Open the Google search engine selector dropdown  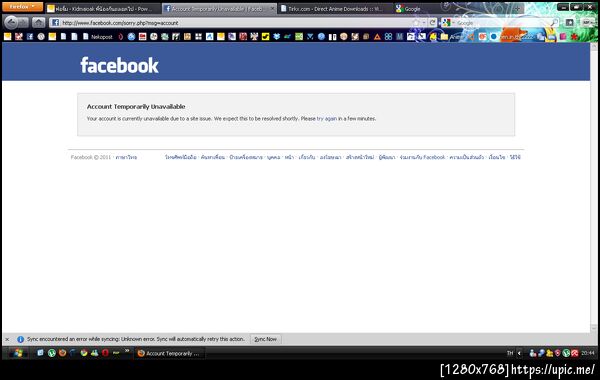[x=447, y=23]
